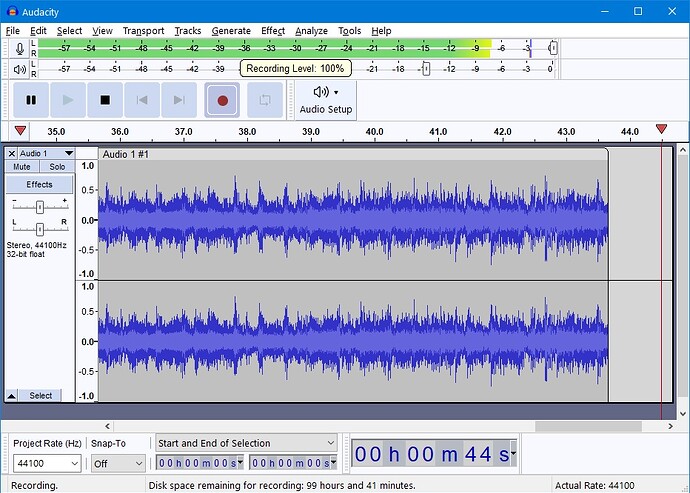Collapse the Audio 1 track with bottom arrow
Screen dimensions: 690x493
pos(12,396)
